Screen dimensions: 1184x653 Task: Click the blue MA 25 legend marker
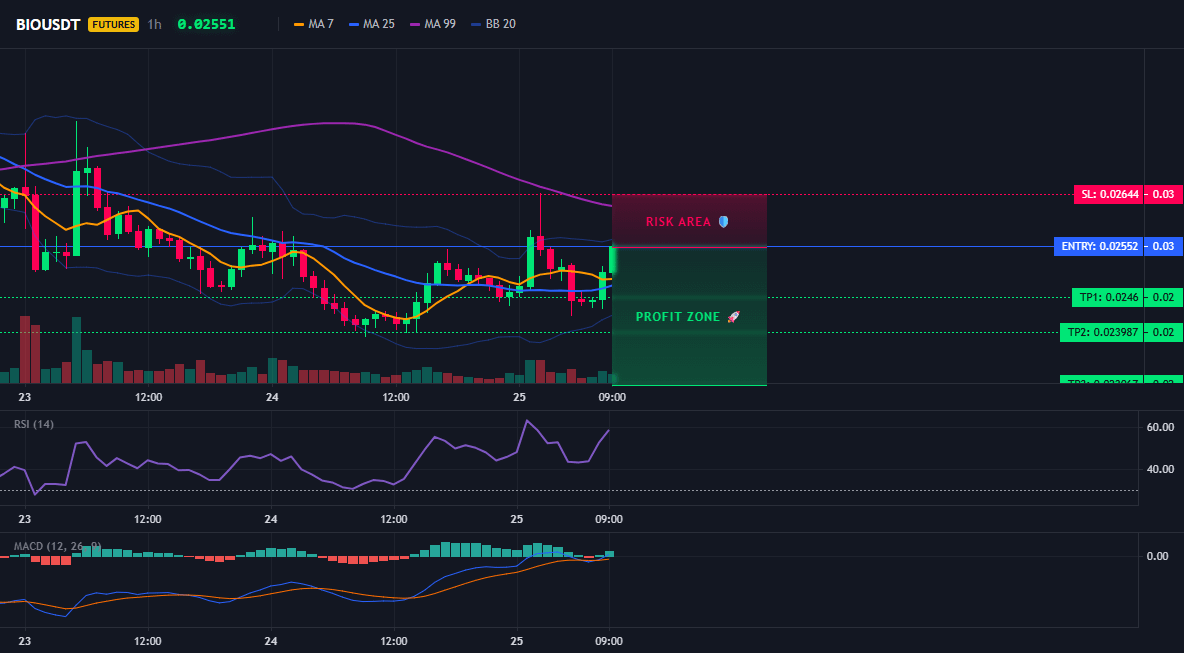pos(354,24)
